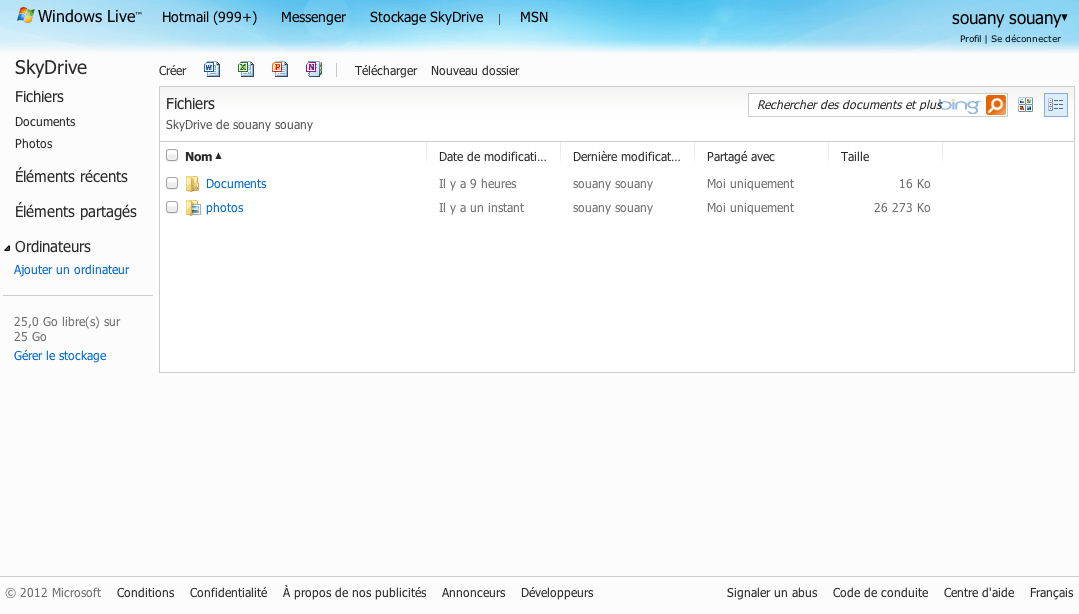Screen dimensions: 1079x614
Task: Click Signaler un abus link
Action: 772,593
